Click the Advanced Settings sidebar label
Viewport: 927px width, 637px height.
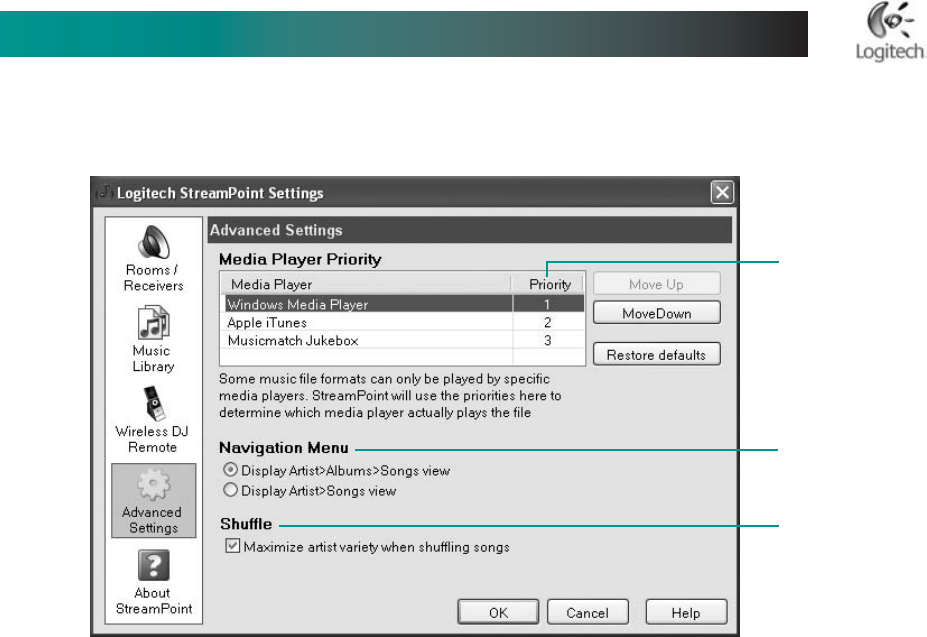(x=153, y=520)
